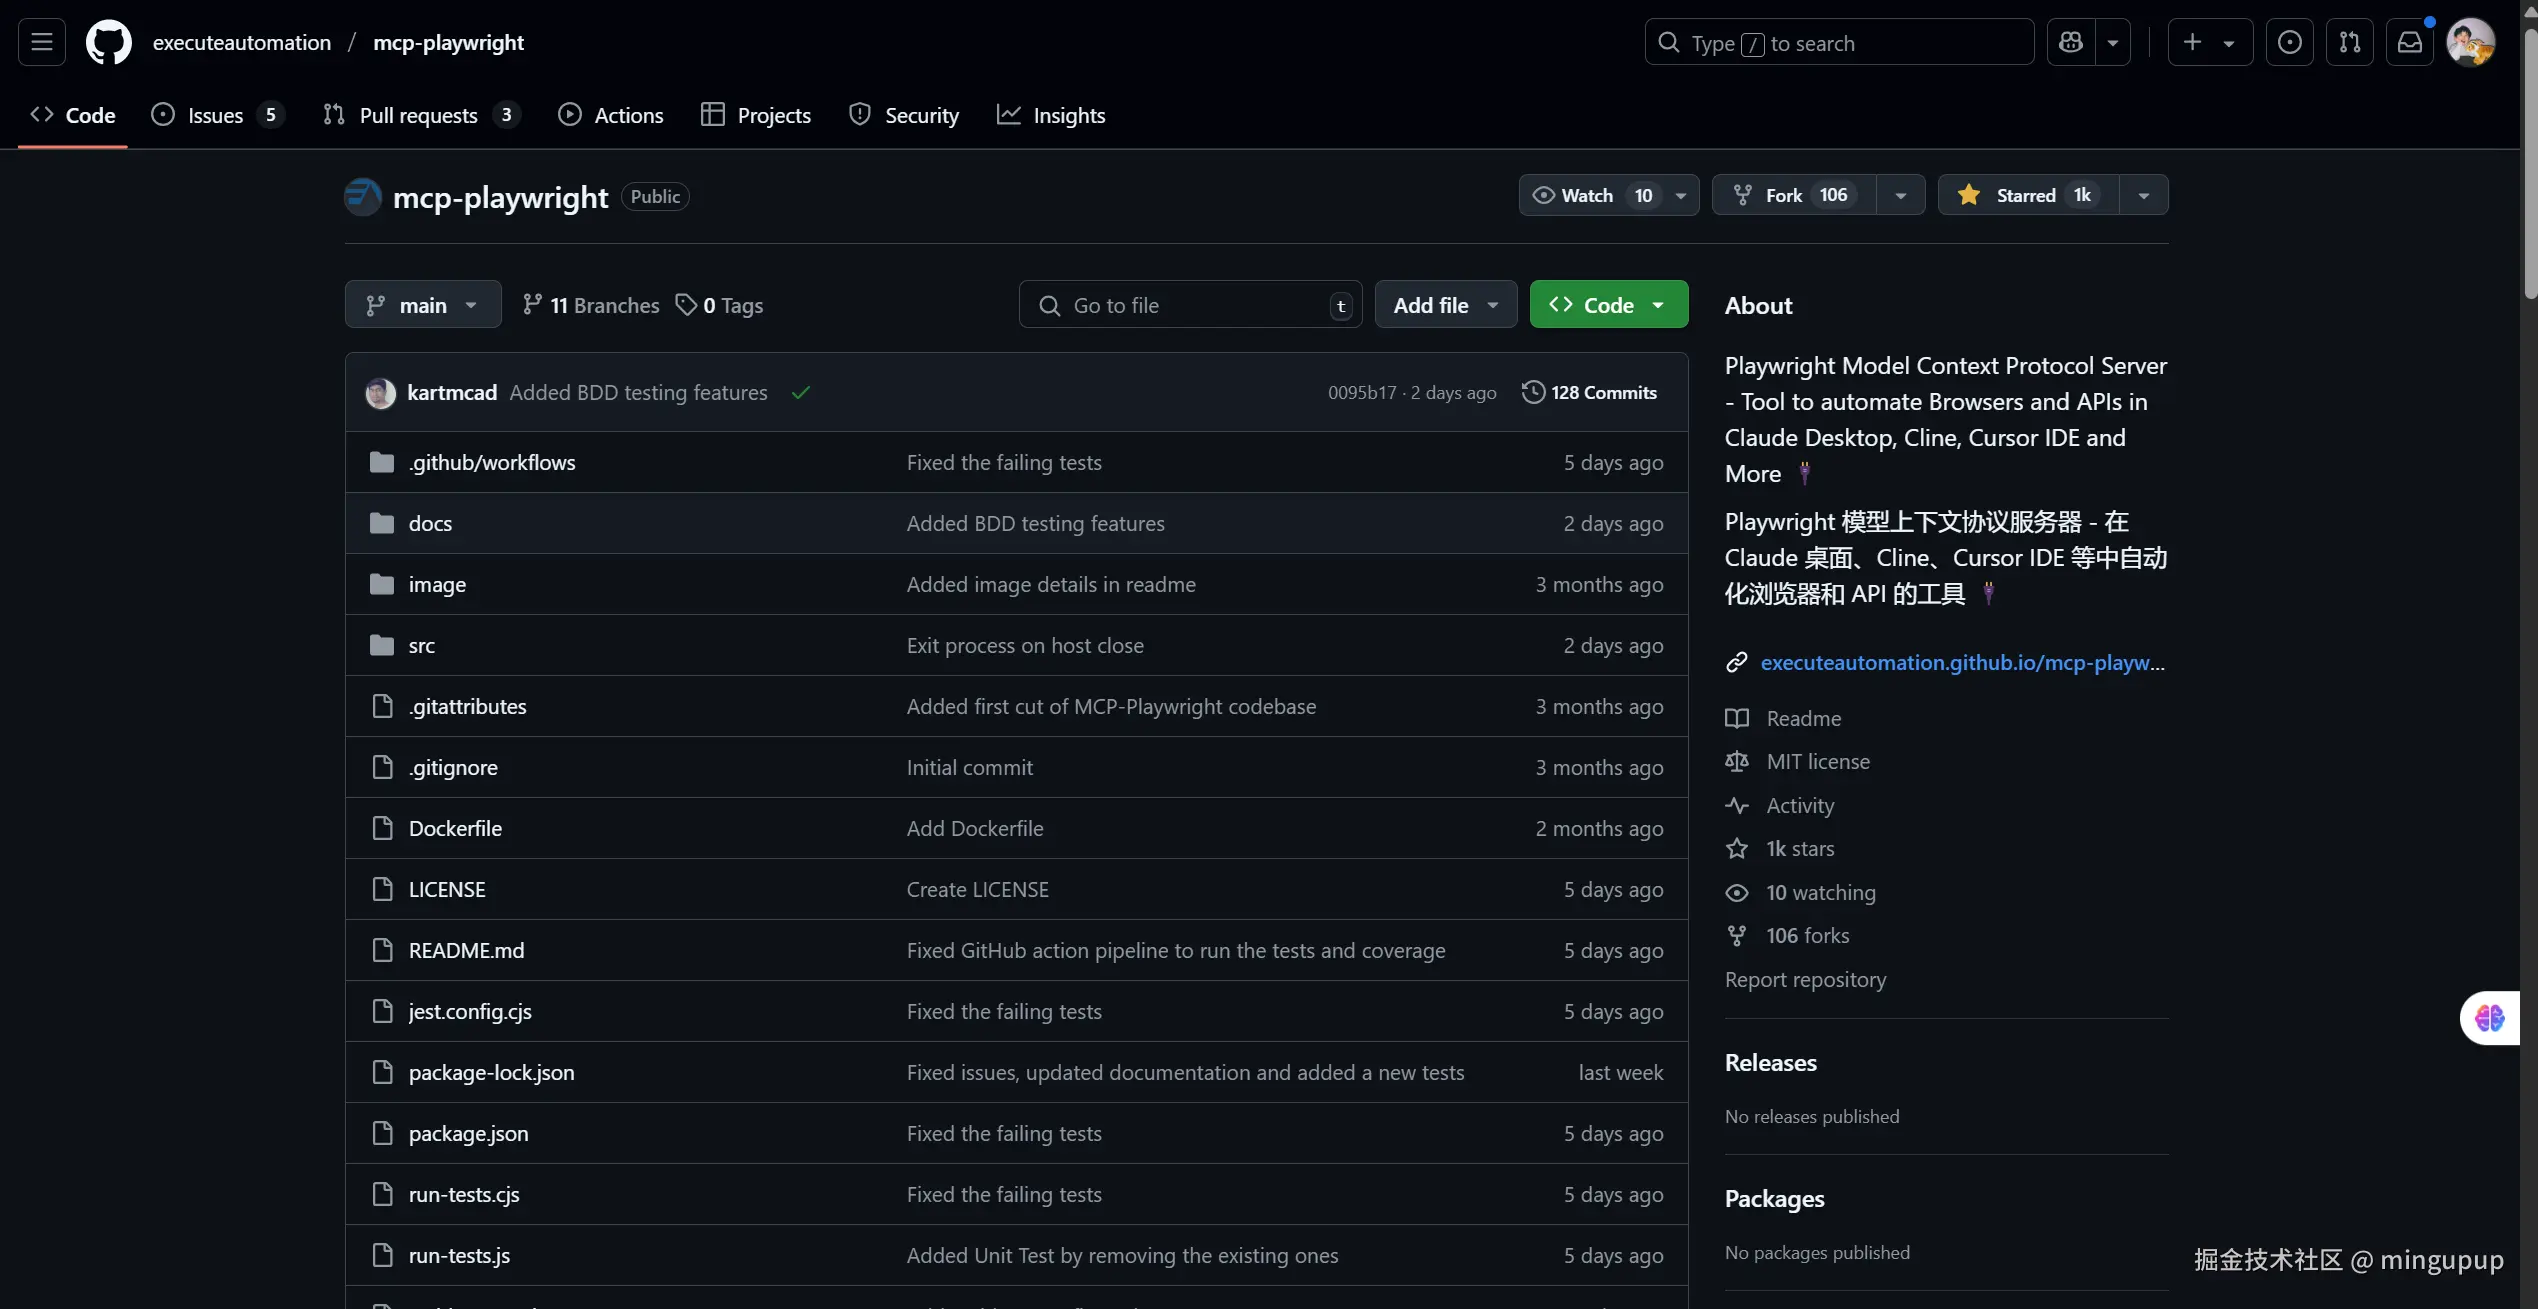Image resolution: width=2538 pixels, height=1309 pixels.
Task: Click the commit status green checkmark
Action: tap(800, 393)
